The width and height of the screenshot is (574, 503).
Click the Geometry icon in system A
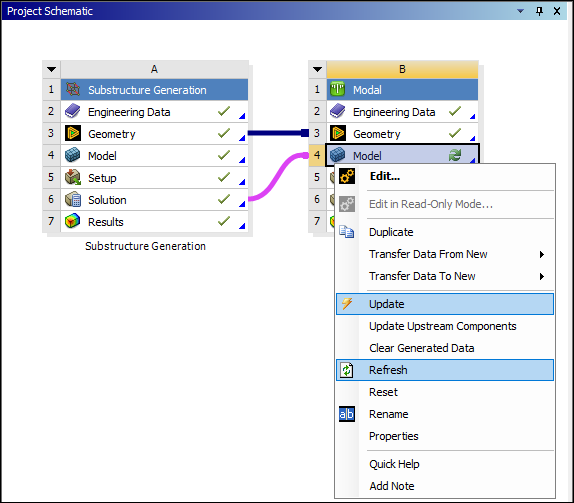click(72, 133)
